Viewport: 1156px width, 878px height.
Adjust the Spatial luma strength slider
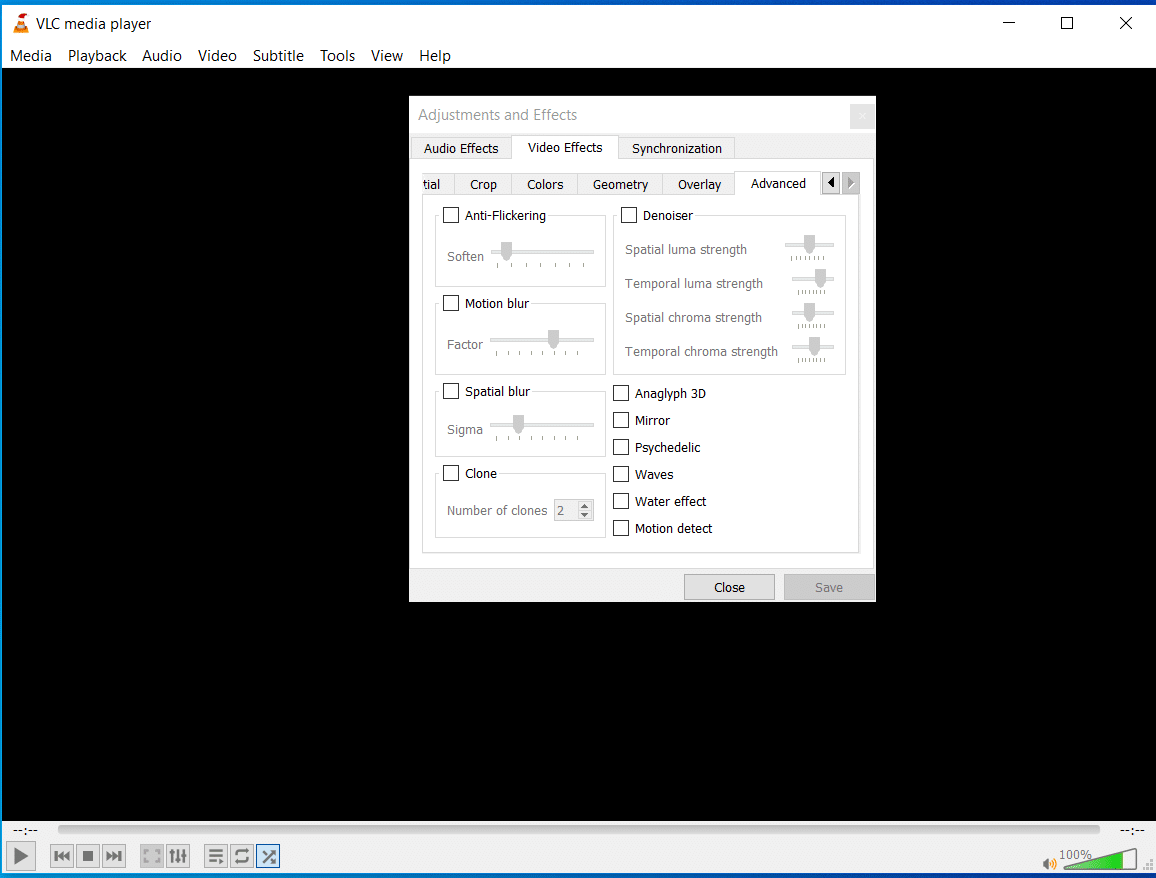[x=808, y=243]
